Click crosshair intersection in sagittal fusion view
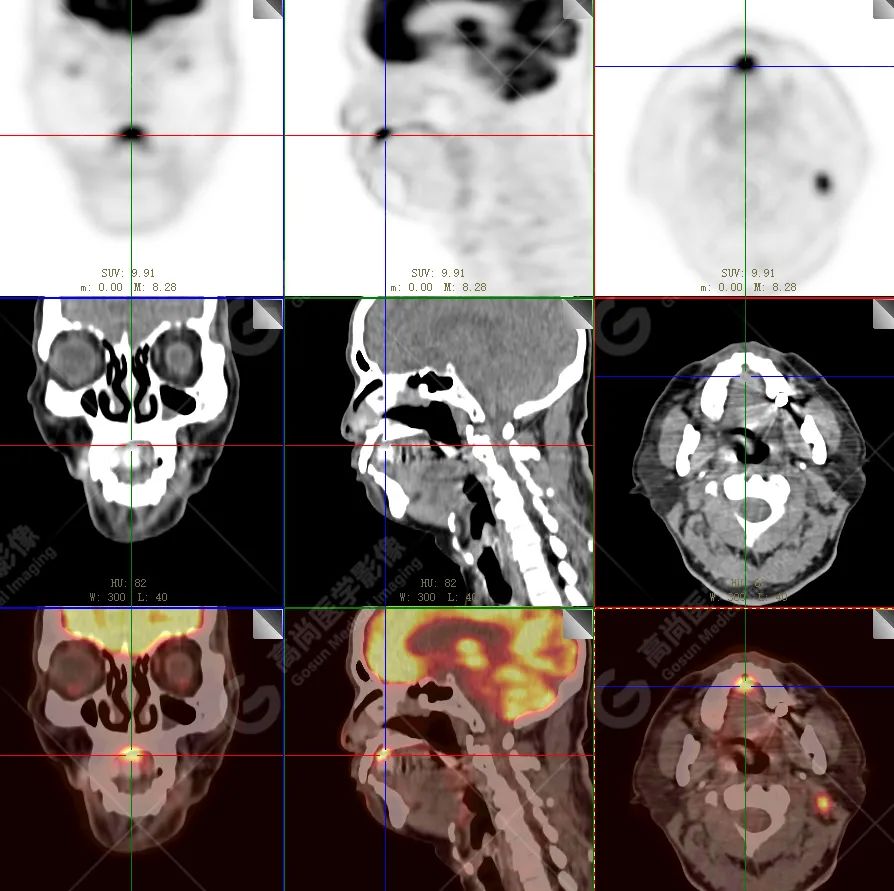The image size is (894, 891). [386, 755]
